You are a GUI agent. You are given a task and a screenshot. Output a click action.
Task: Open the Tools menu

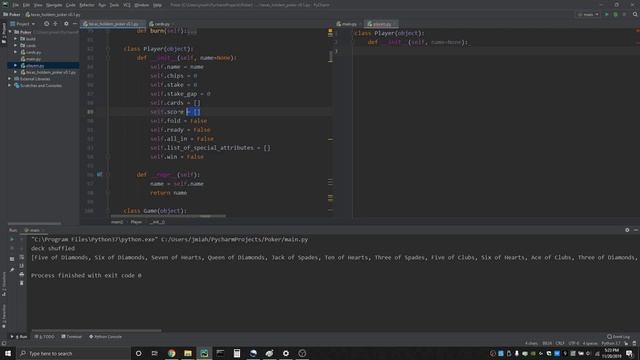point(114,5)
